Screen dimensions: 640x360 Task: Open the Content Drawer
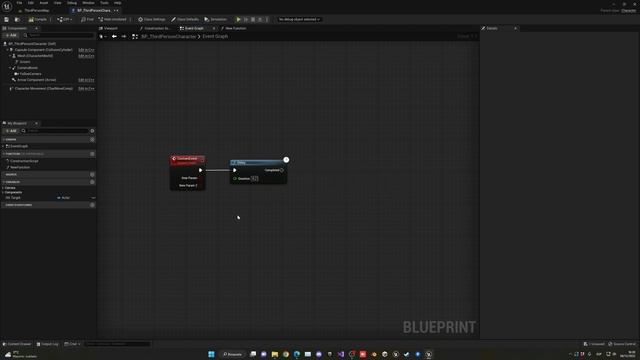pos(17,344)
